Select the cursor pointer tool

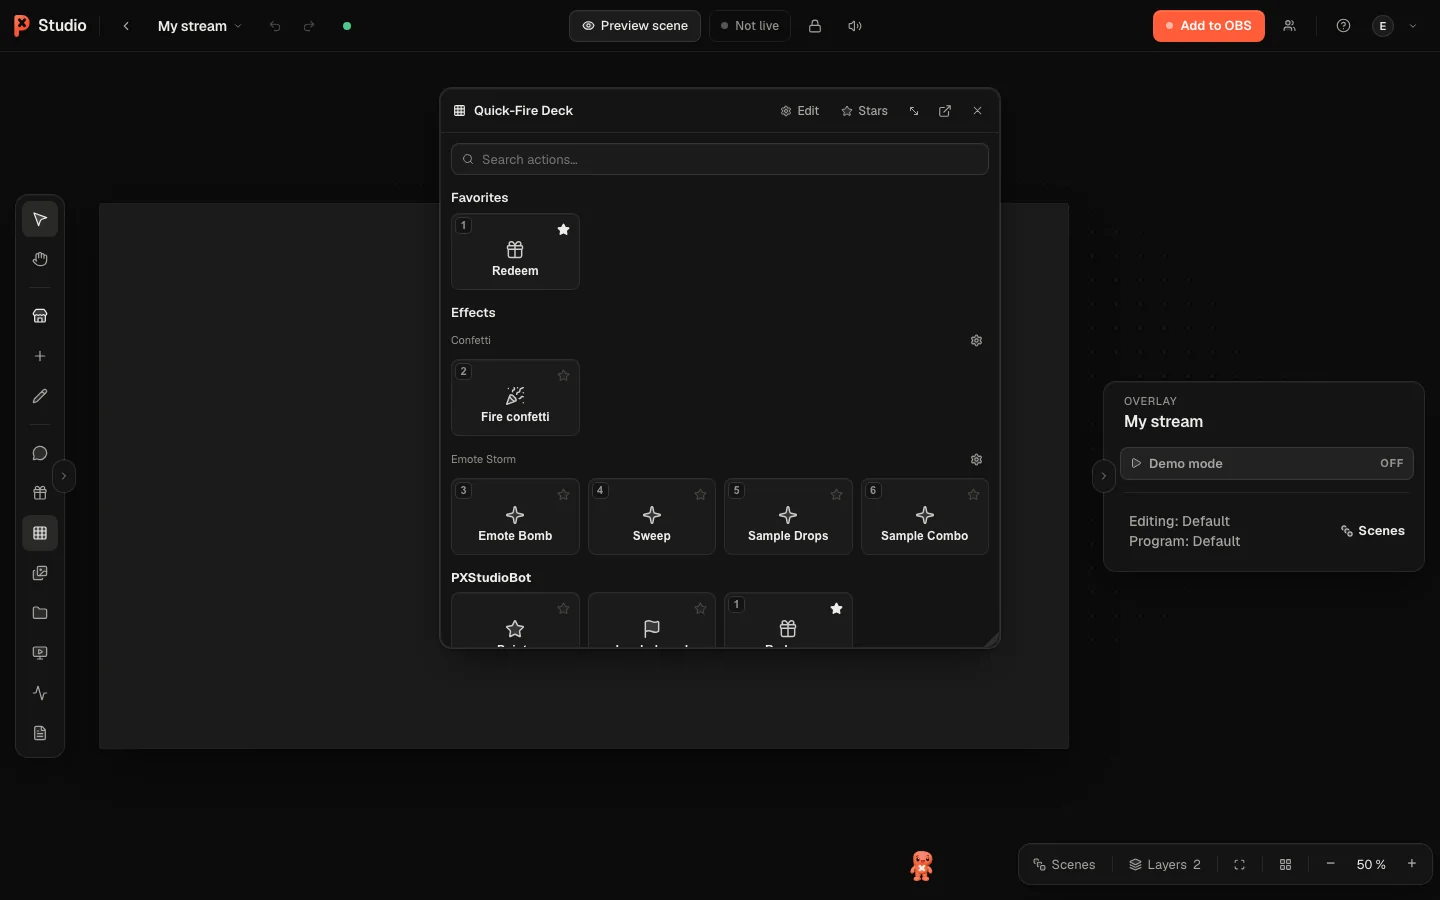click(40, 219)
